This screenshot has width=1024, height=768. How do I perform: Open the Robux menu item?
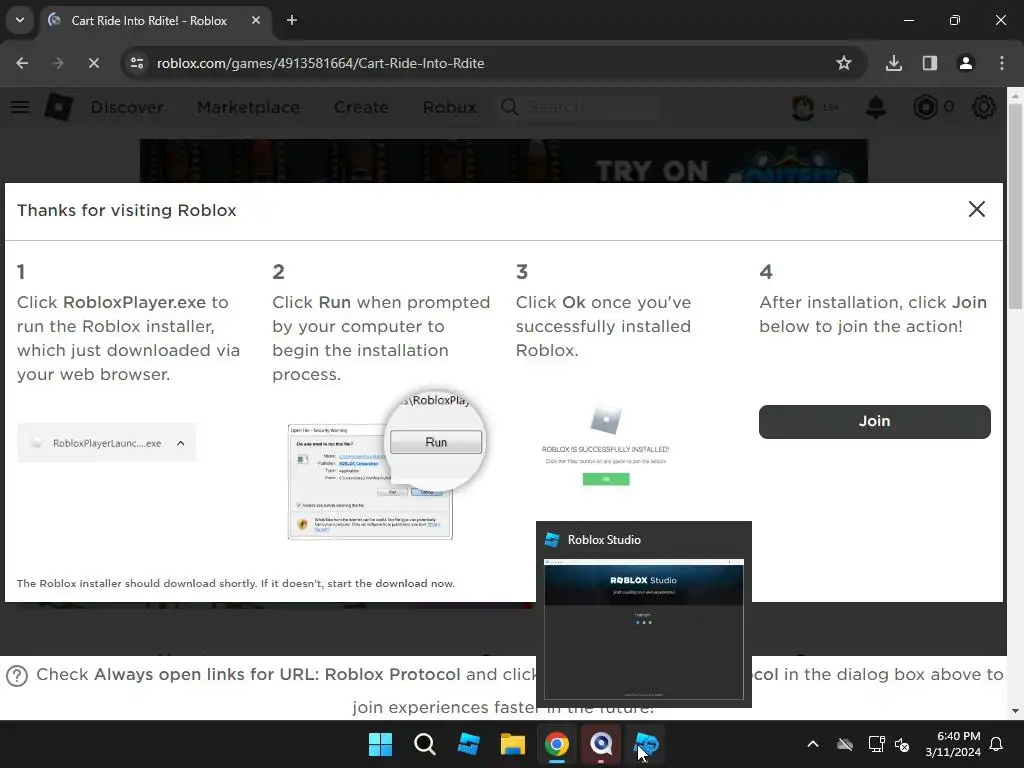[449, 107]
